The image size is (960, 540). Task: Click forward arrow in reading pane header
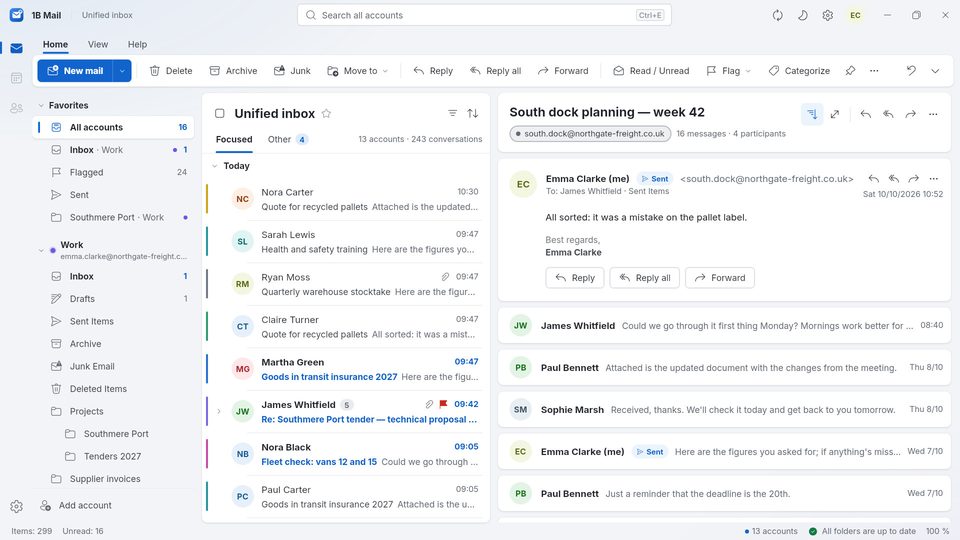click(910, 114)
